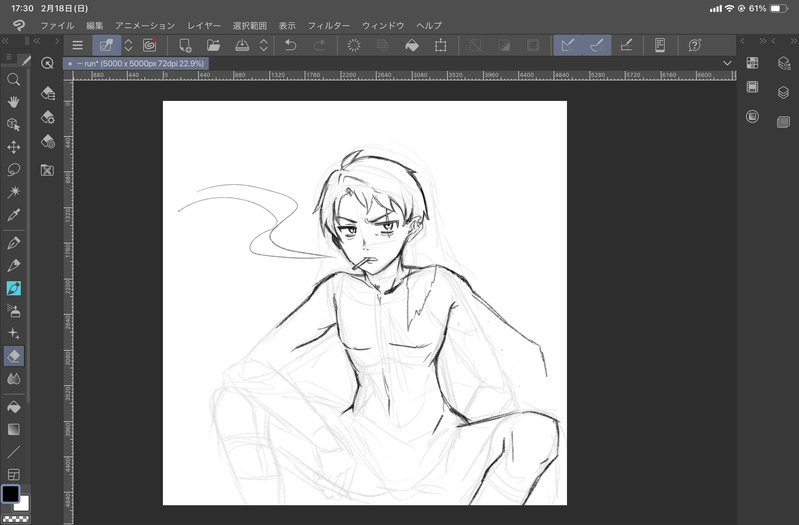799x525 pixels.
Task: Select the Decoration sparkle tool
Action: tap(14, 333)
